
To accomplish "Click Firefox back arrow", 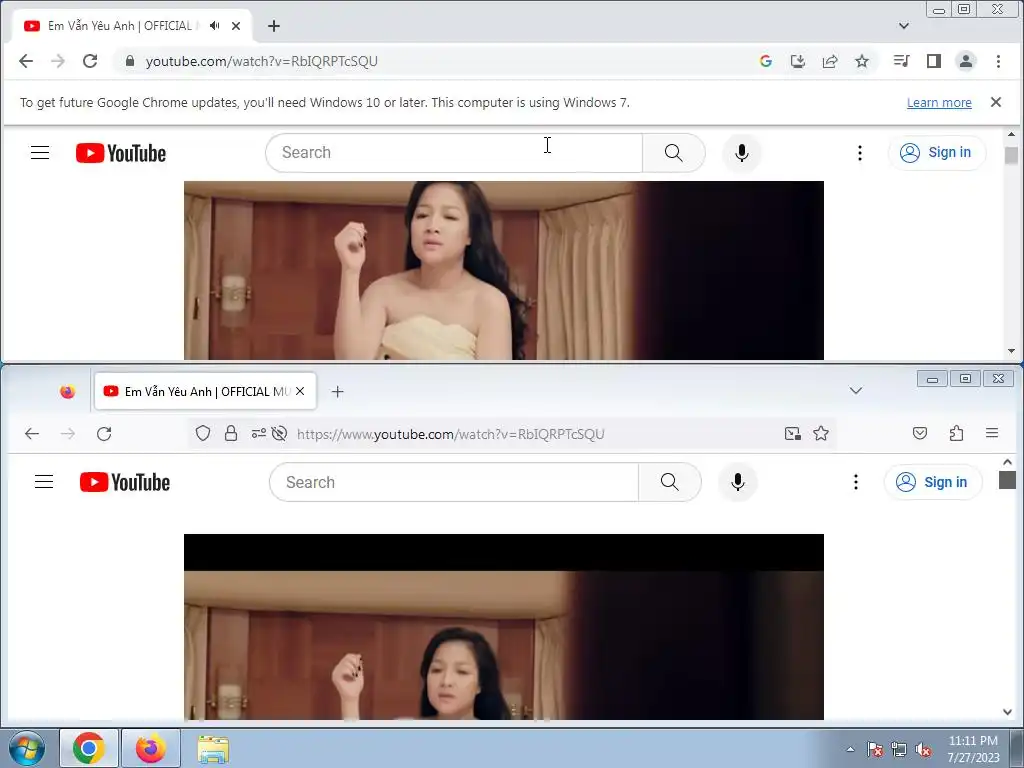I will click(x=32, y=434).
